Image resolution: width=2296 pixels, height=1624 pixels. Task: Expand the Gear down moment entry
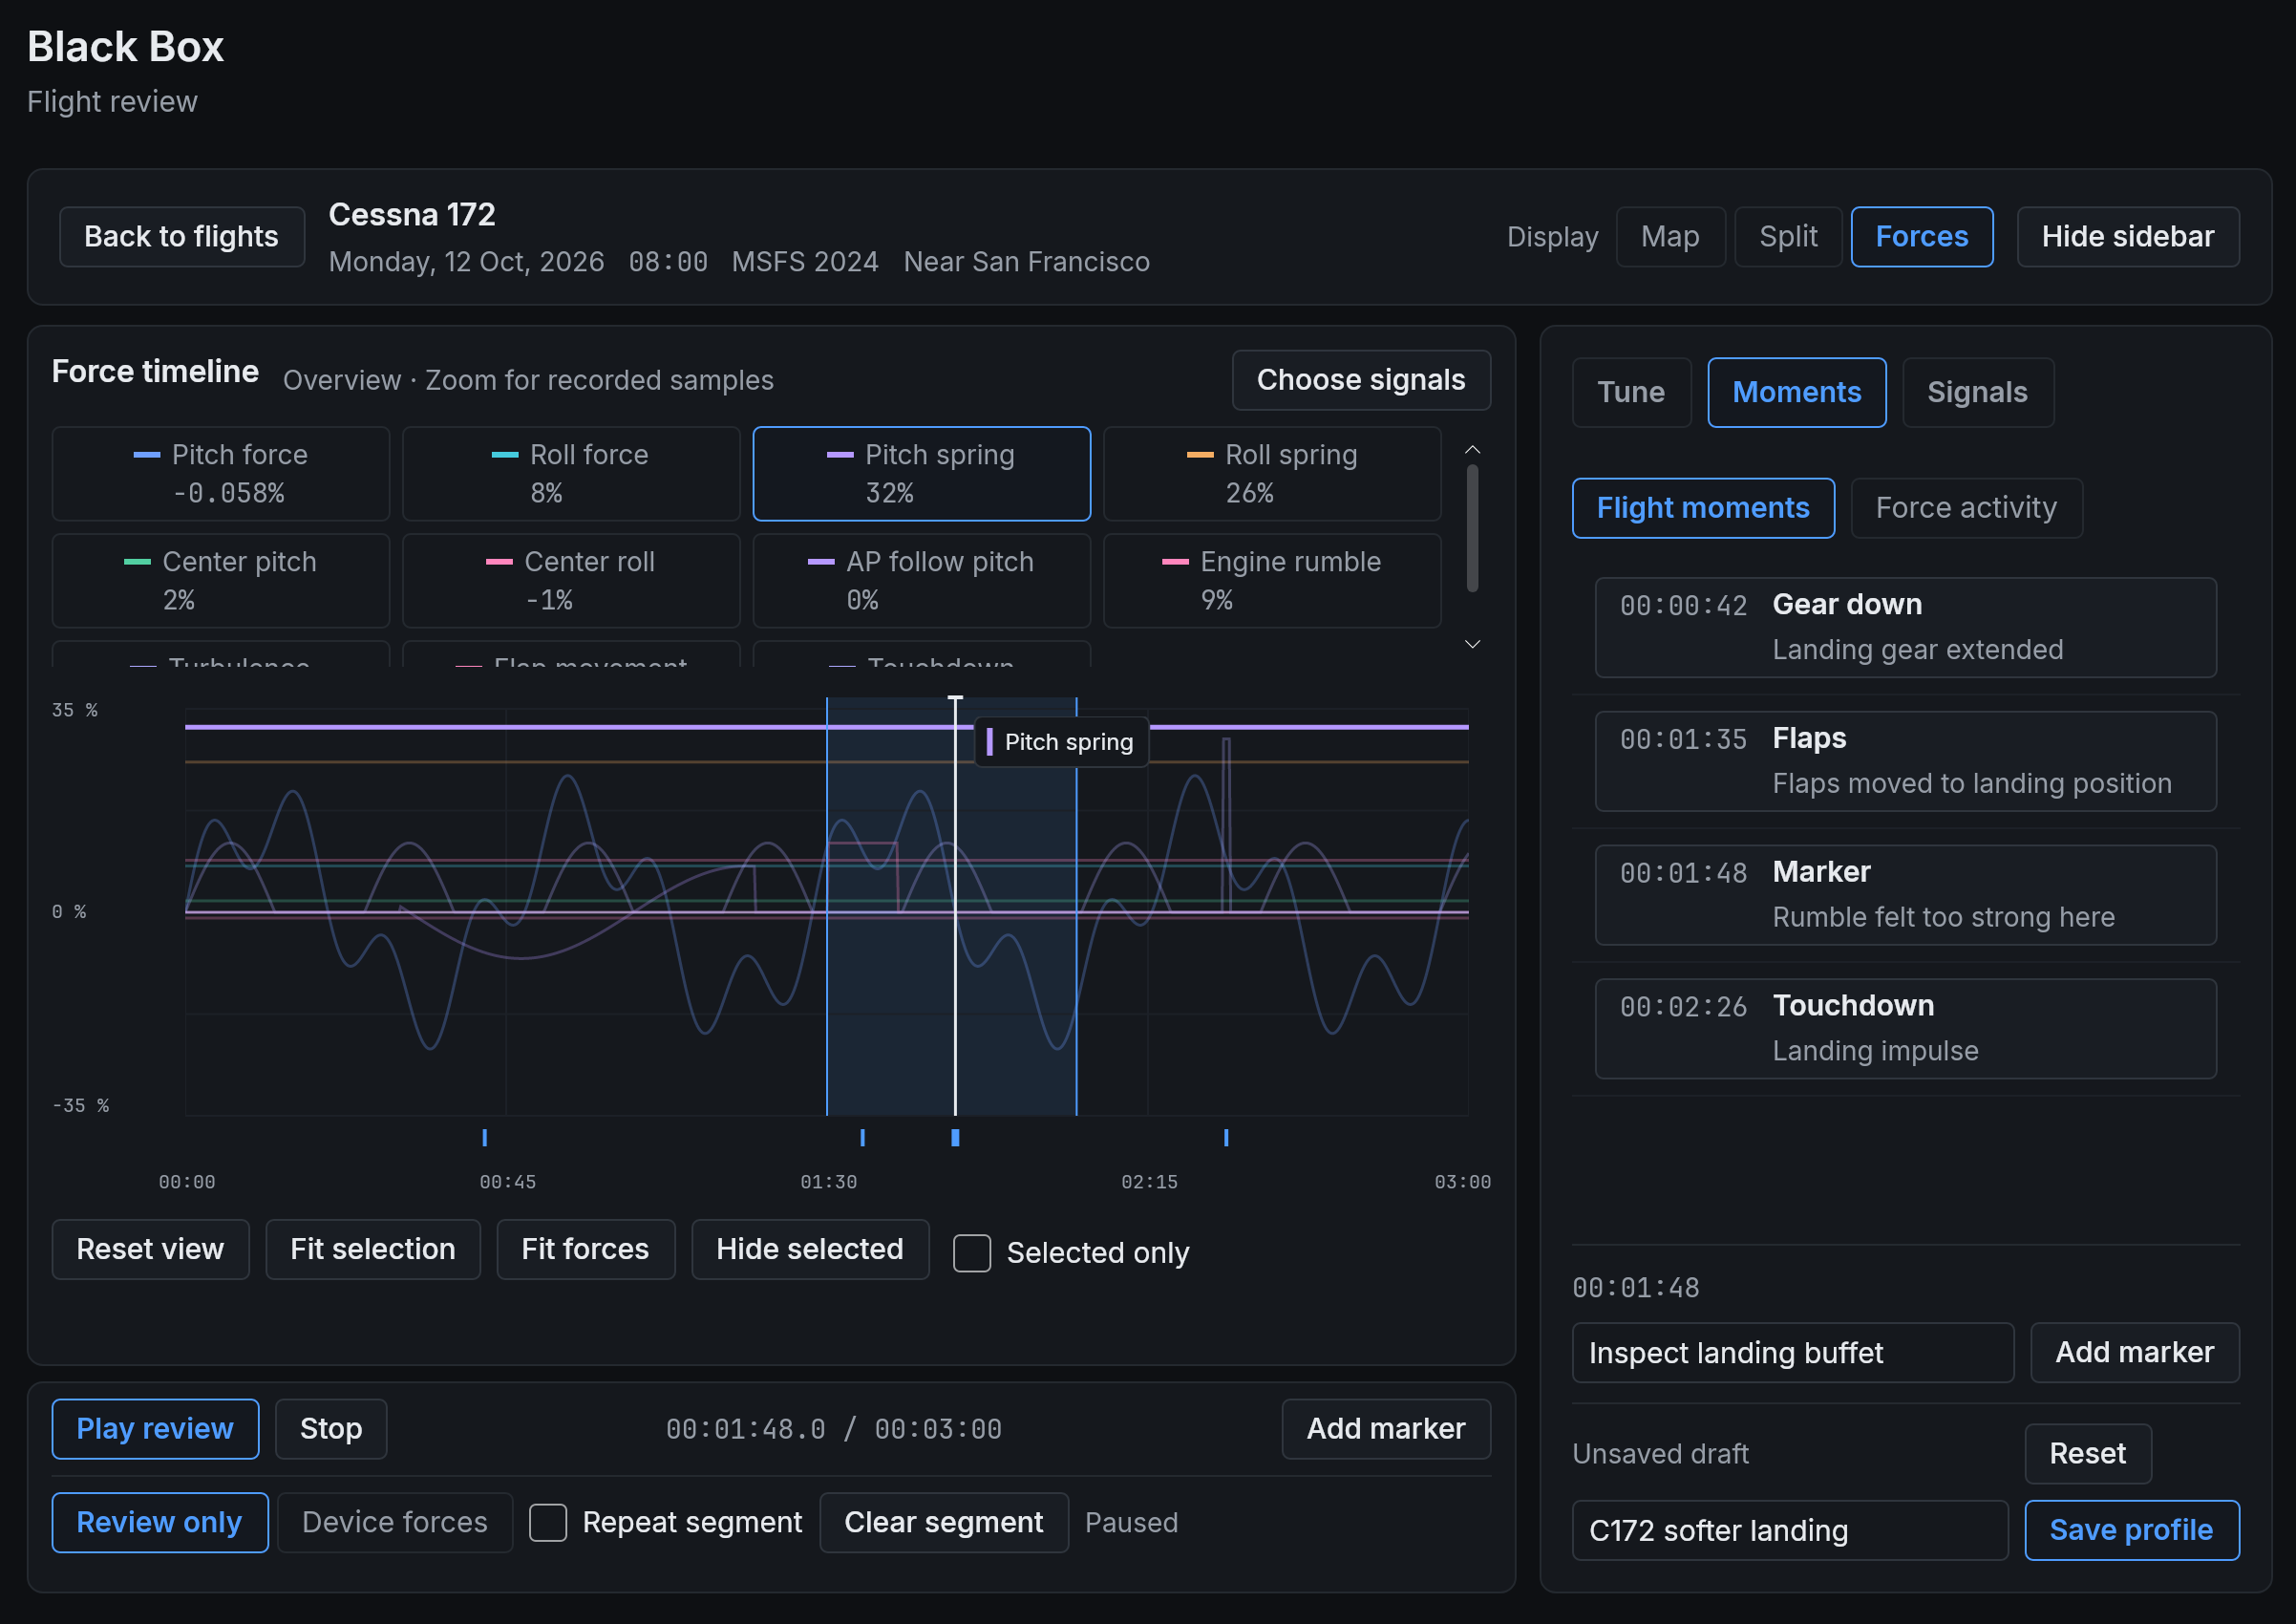1905,627
